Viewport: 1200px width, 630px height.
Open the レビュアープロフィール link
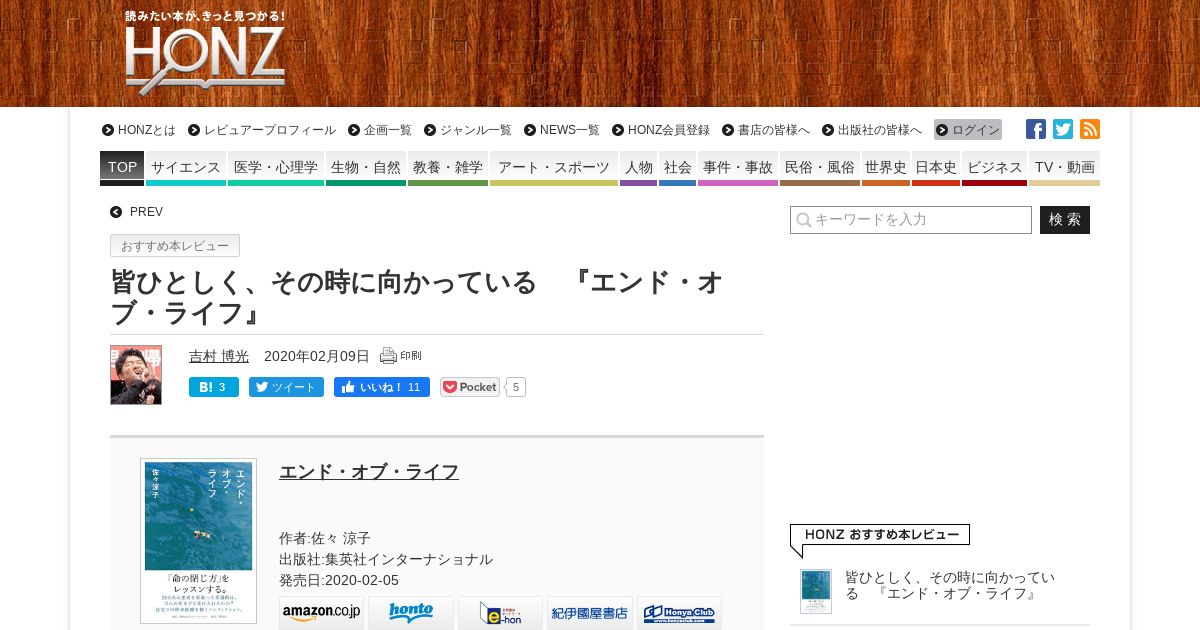tap(262, 130)
